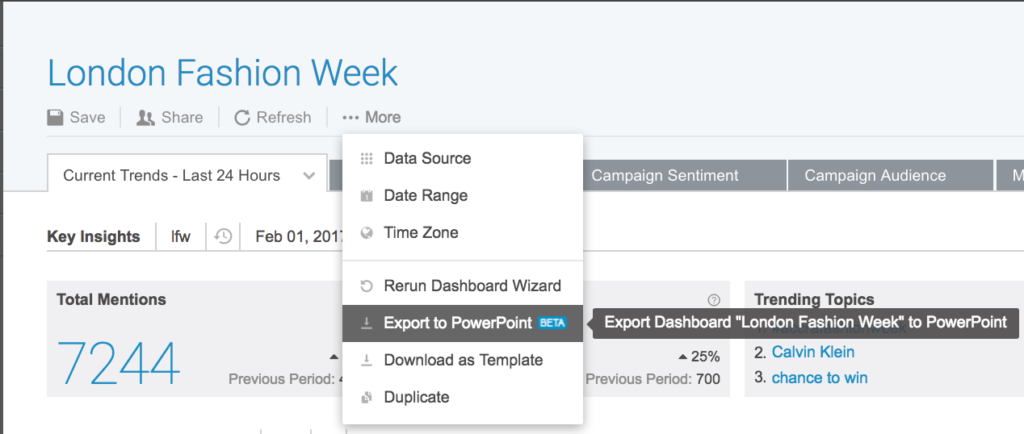The image size is (1024, 434).
Task: Click the Data Source grid icon
Action: pos(366,158)
